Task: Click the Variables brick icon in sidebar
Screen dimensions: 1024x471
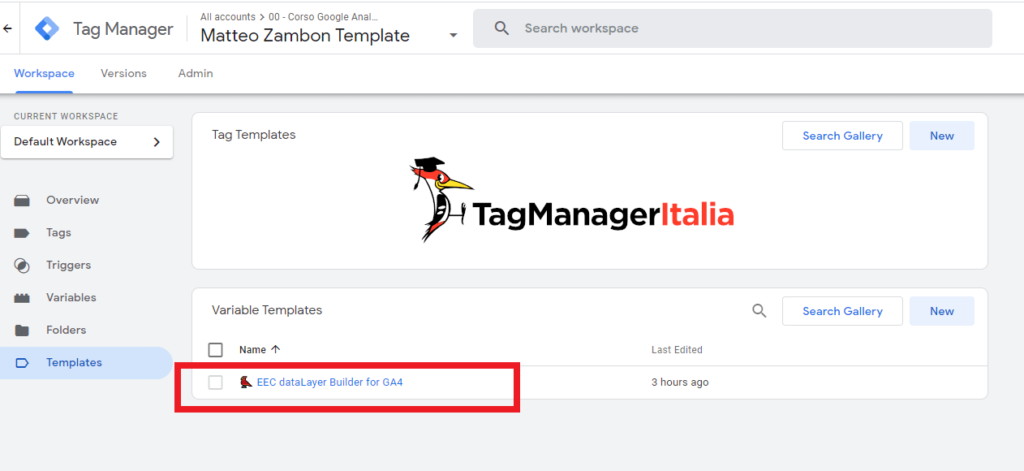Action: 22,298
